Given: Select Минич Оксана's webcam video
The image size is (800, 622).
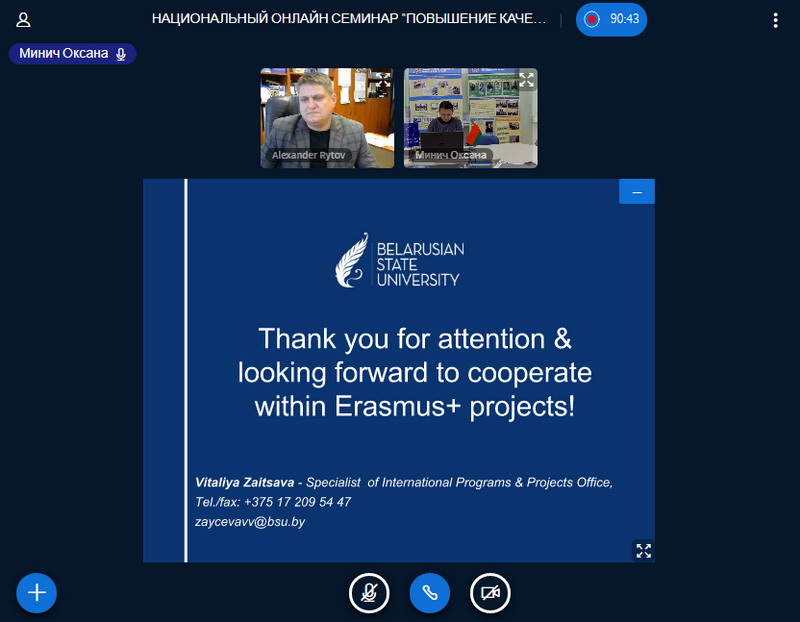Looking at the screenshot, I should pyautogui.click(x=470, y=112).
